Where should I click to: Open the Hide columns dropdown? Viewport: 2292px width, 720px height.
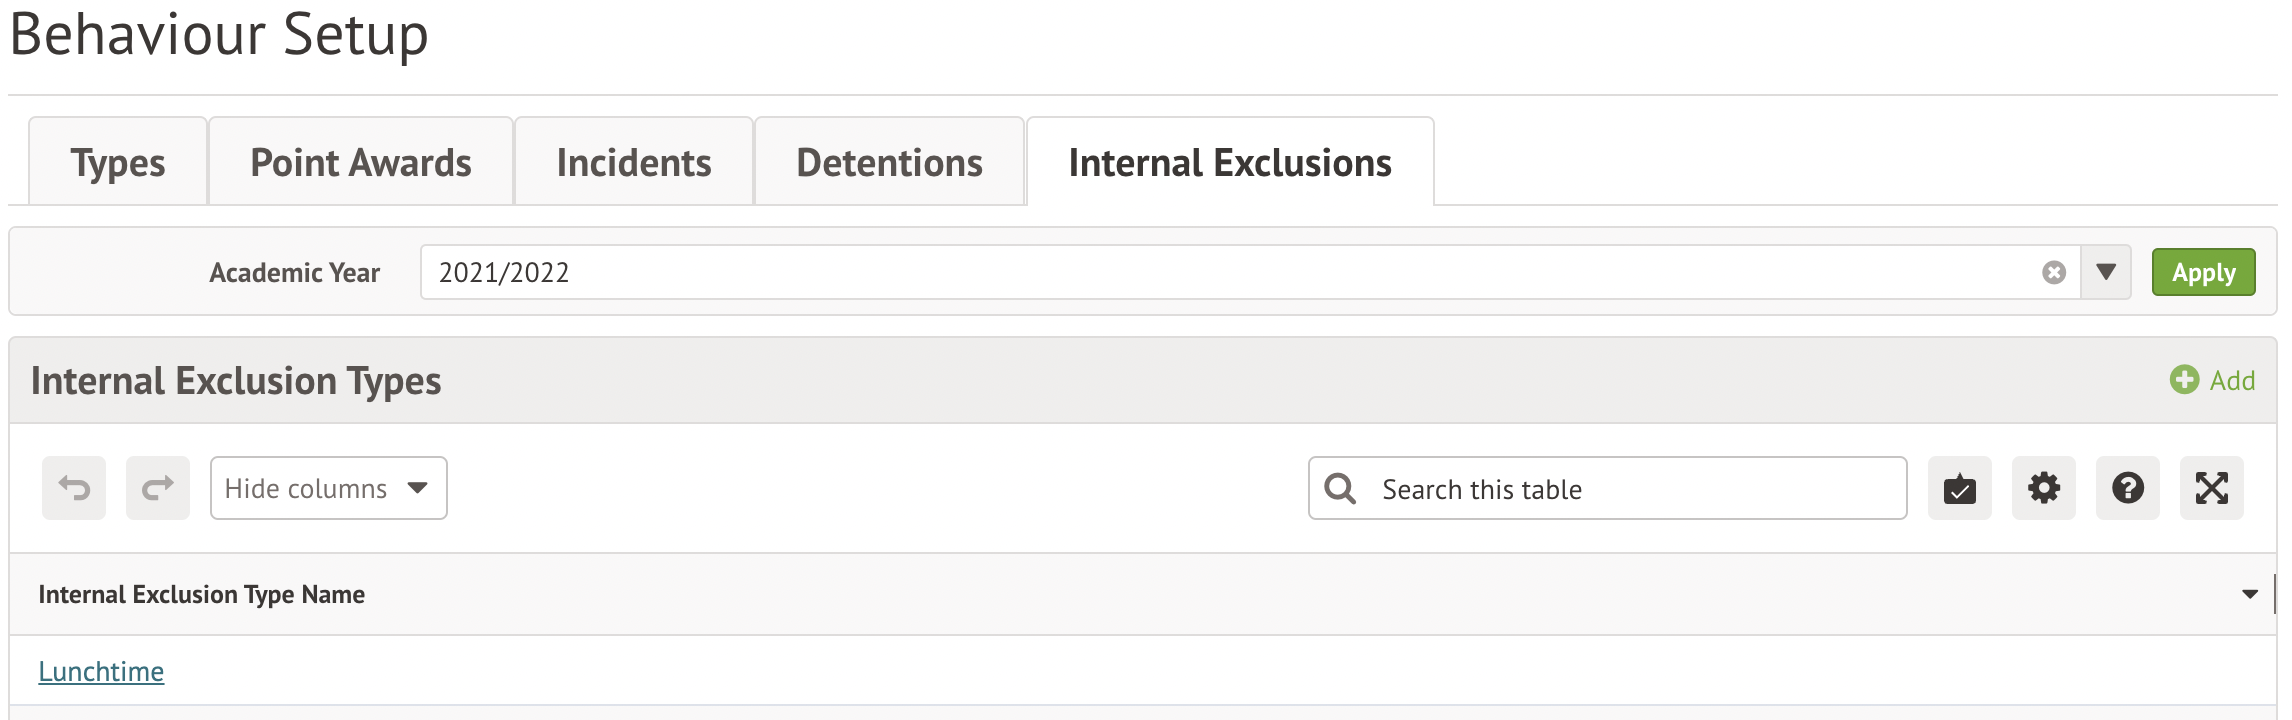coord(328,488)
